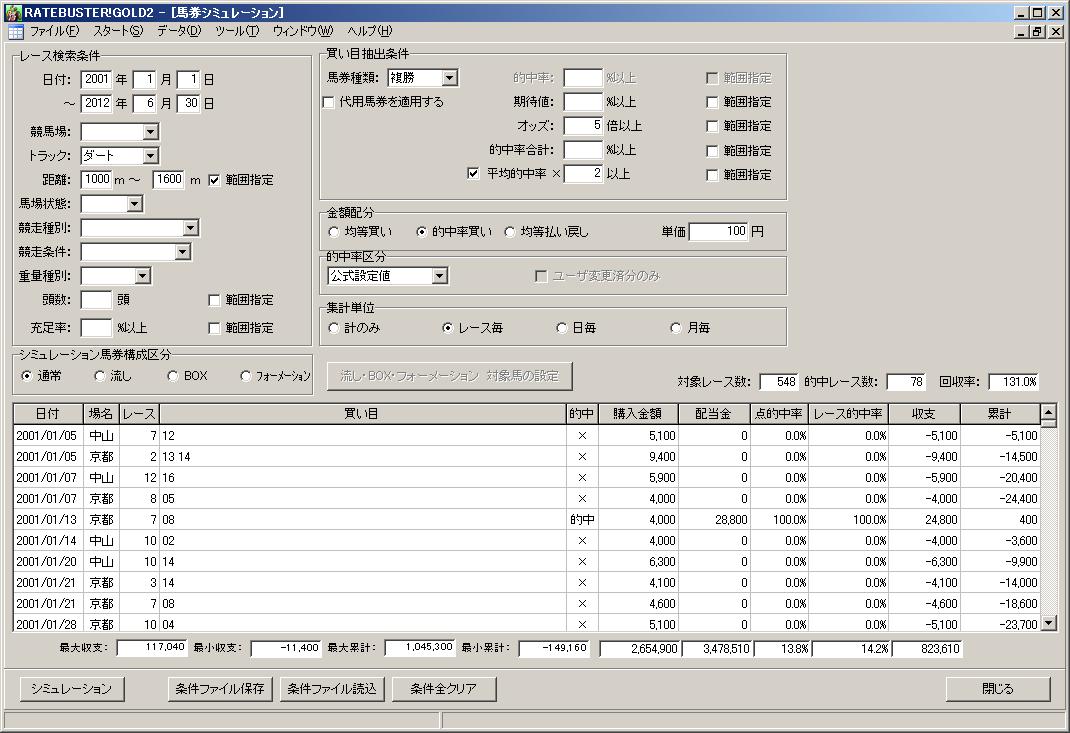1070x733 pixels.
Task: Select the 2001/01/13 京都 row with 的中
Action: coord(527,520)
